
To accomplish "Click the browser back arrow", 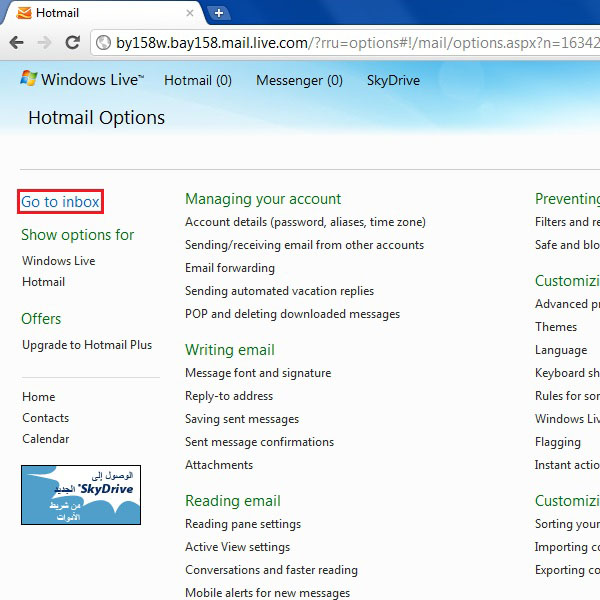I will (x=16, y=42).
